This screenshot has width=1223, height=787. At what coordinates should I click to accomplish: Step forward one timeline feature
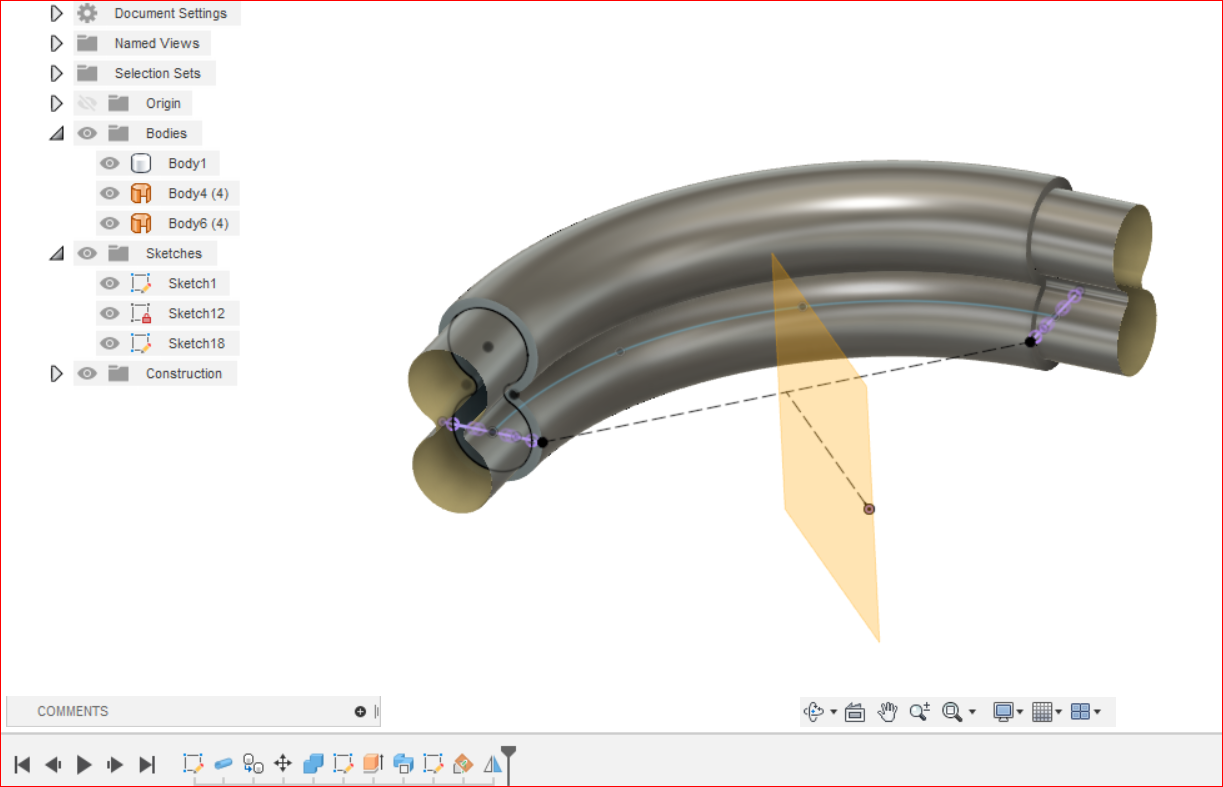[115, 765]
